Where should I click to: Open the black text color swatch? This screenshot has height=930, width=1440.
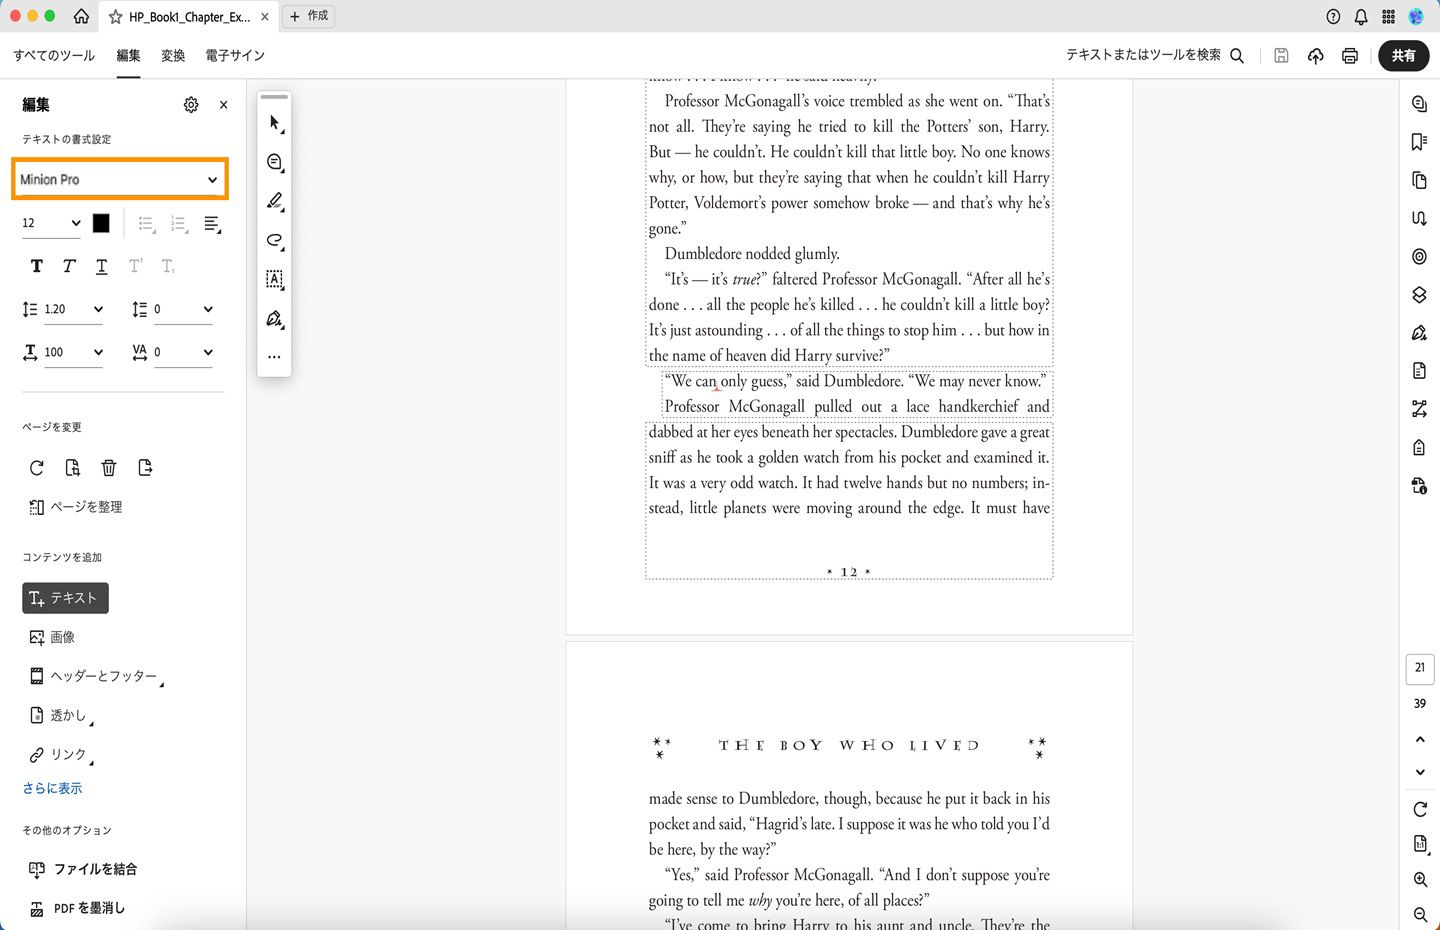(101, 223)
